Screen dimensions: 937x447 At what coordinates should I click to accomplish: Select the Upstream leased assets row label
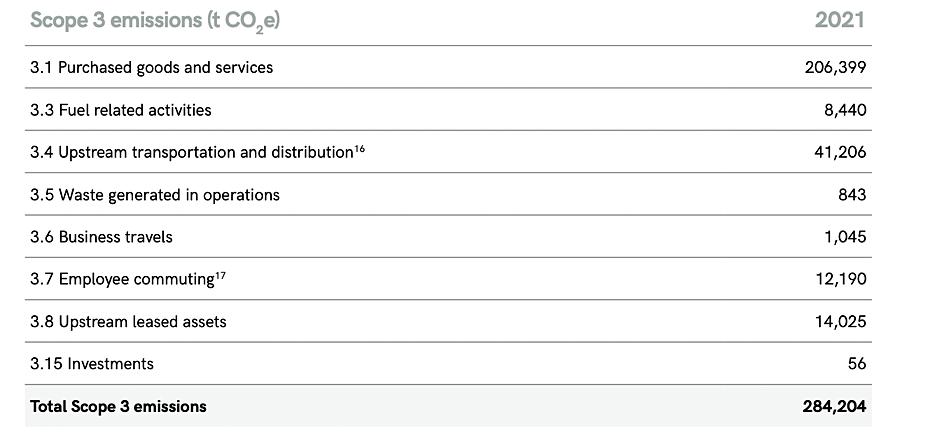click(x=129, y=322)
